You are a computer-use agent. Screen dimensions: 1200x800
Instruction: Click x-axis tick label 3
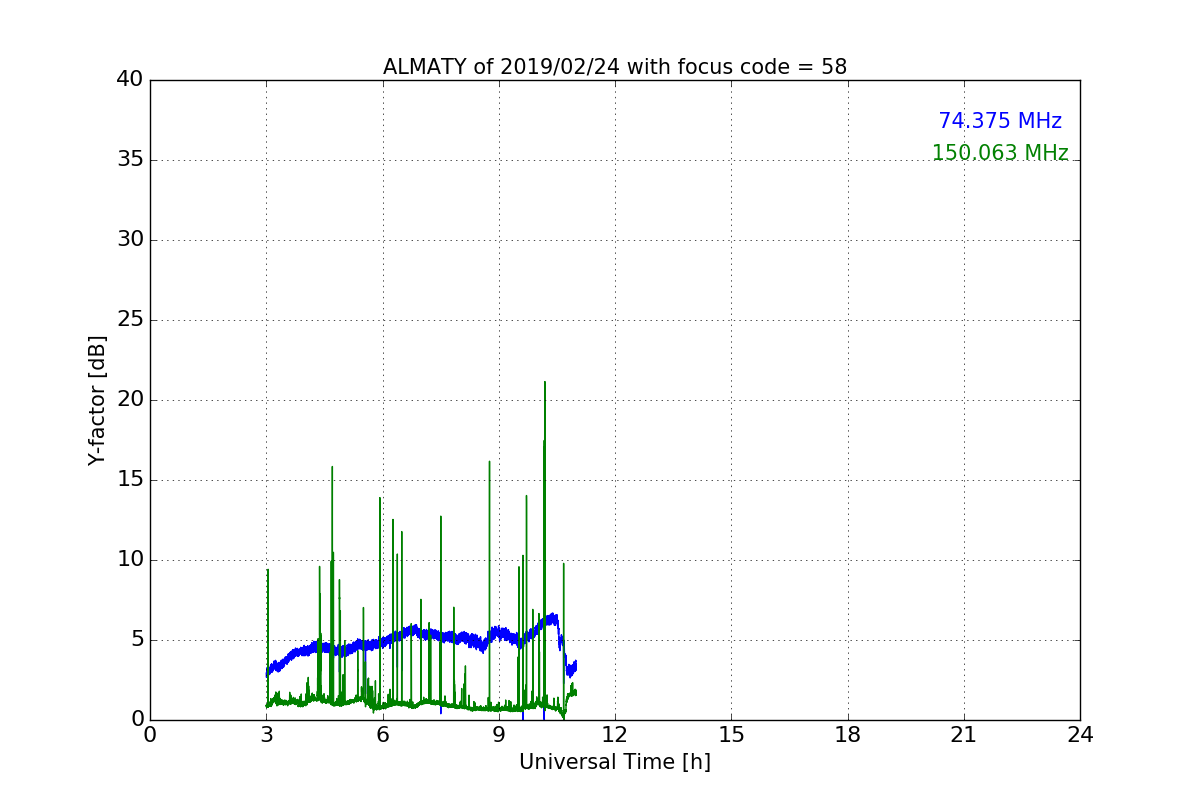point(266,735)
